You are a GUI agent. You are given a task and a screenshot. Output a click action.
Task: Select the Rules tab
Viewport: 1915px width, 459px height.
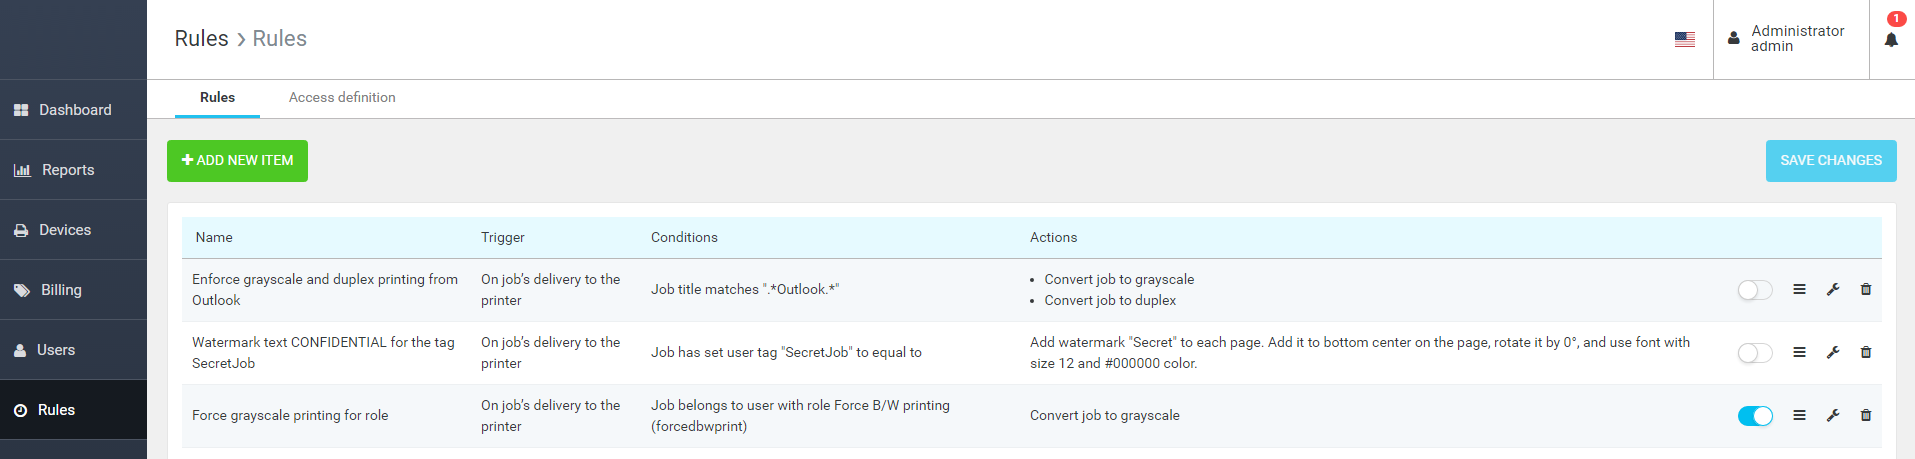click(x=217, y=98)
